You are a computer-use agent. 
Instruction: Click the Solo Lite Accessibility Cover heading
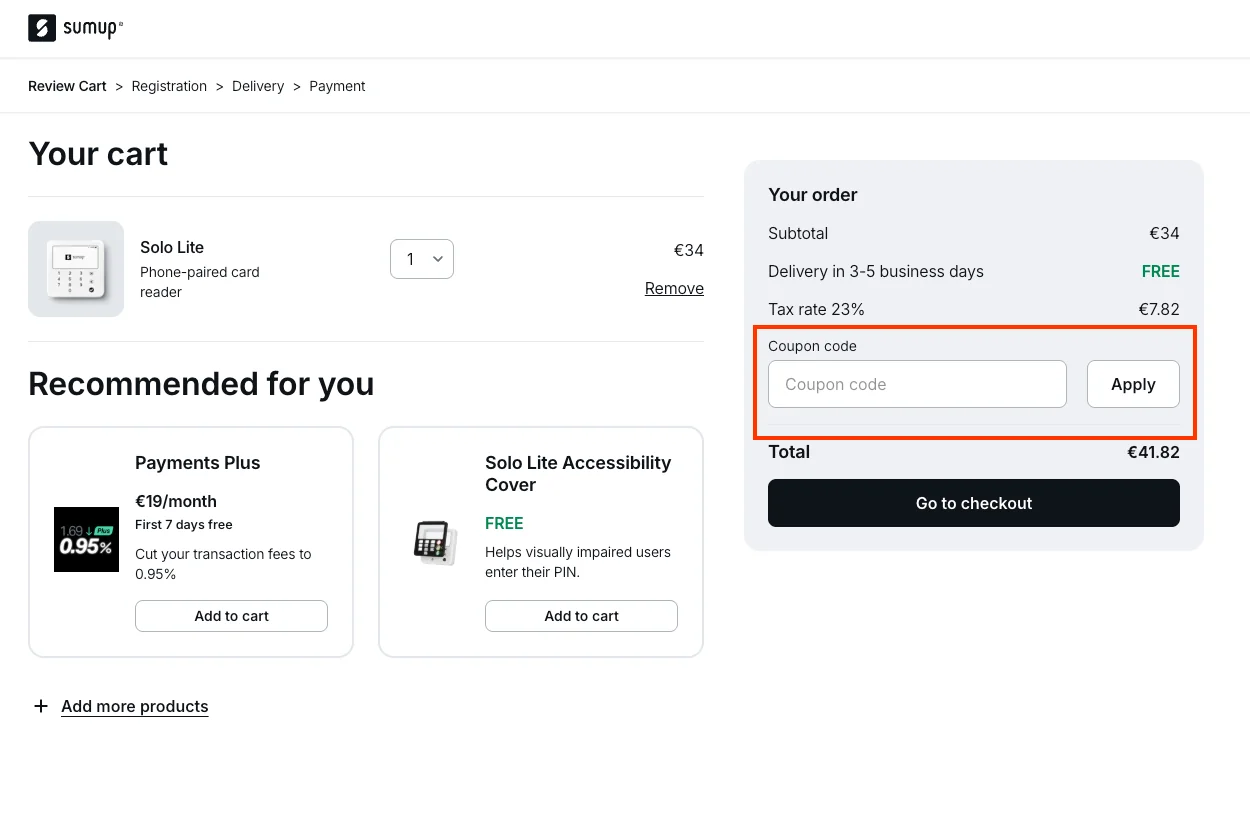578,474
